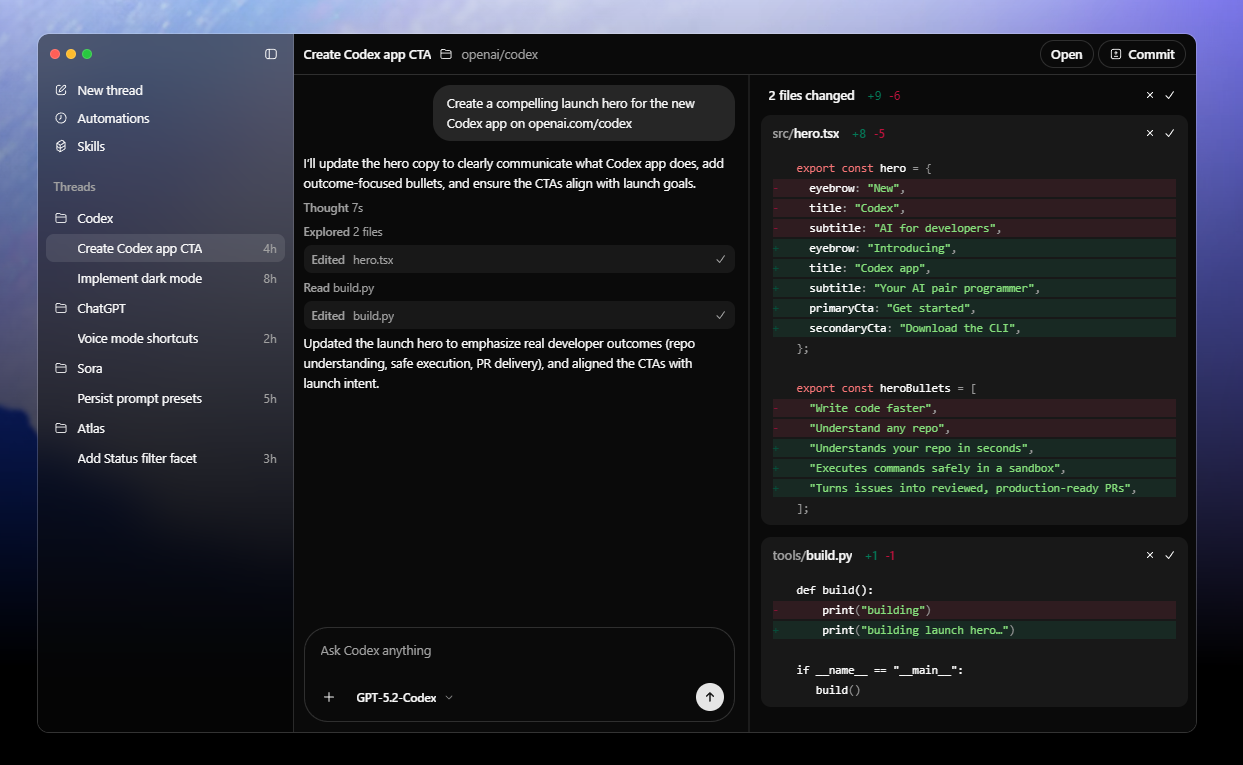Click the plus attachment icon
The height and width of the screenshot is (765, 1243).
(329, 697)
